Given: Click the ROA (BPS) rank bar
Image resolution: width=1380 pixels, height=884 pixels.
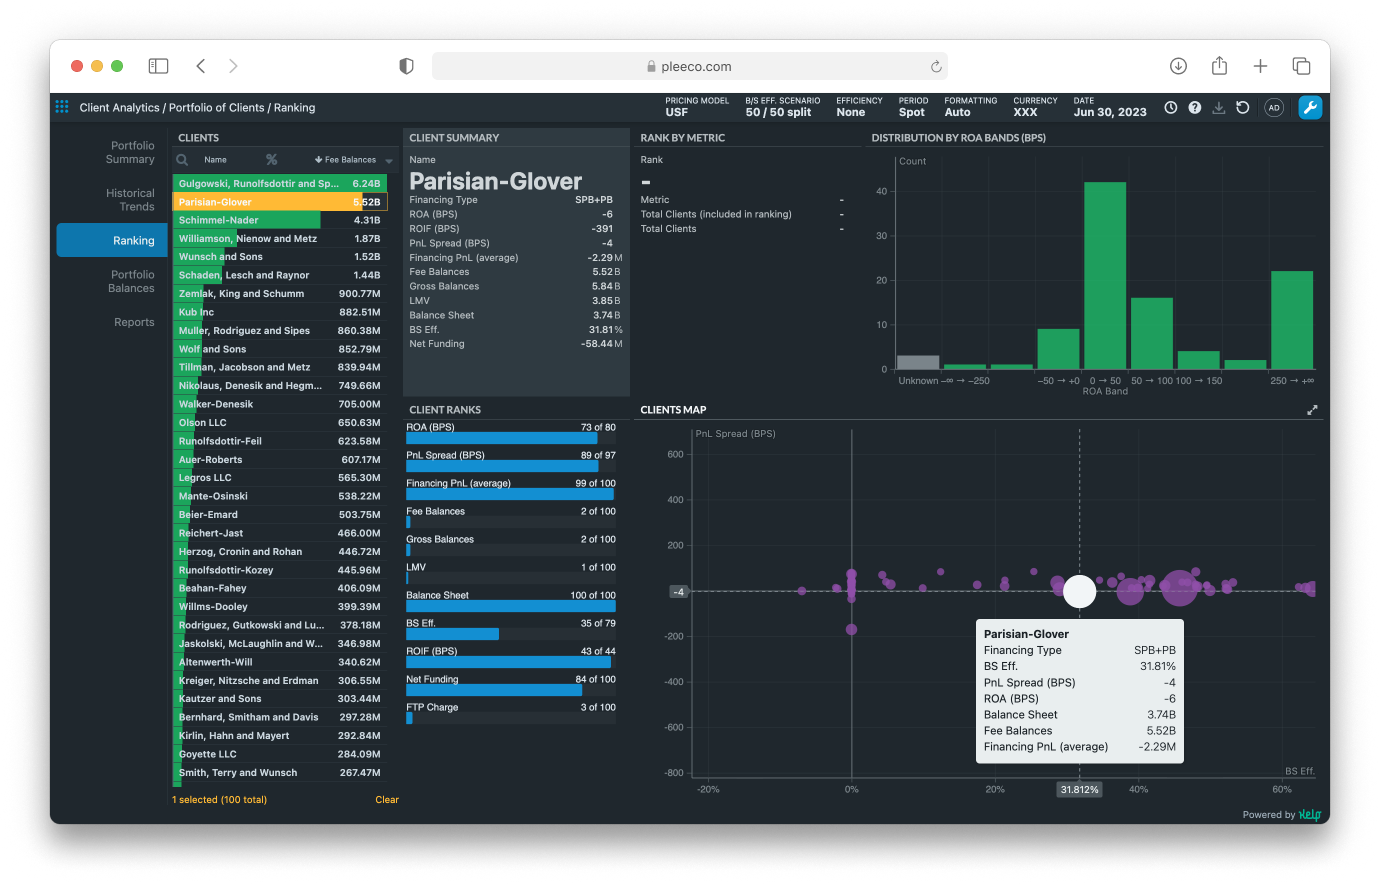Looking at the screenshot, I should [x=502, y=438].
